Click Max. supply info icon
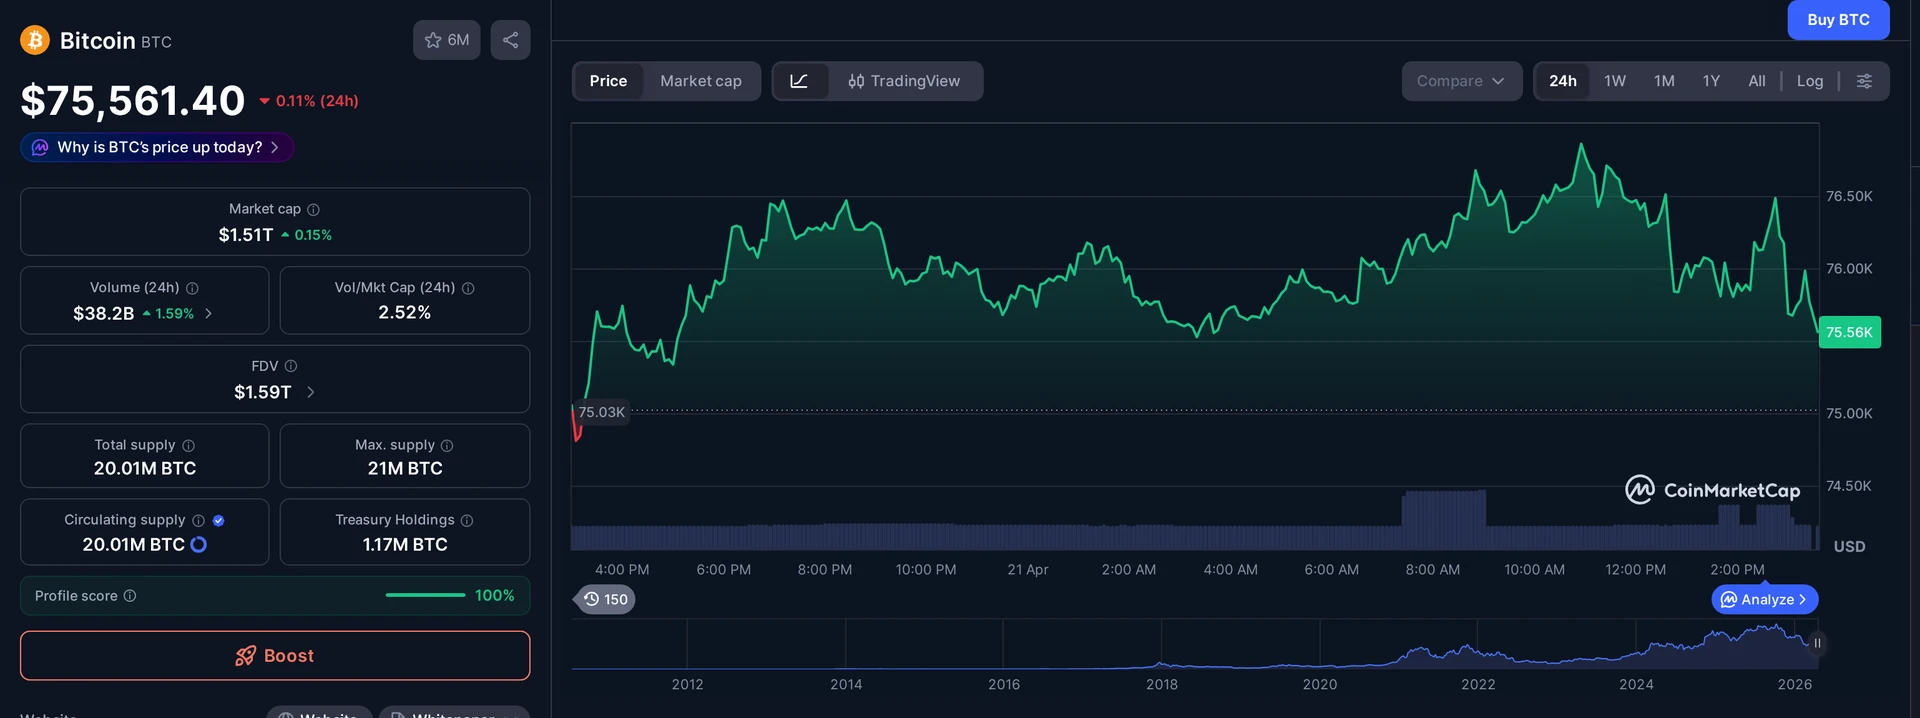 [447, 445]
